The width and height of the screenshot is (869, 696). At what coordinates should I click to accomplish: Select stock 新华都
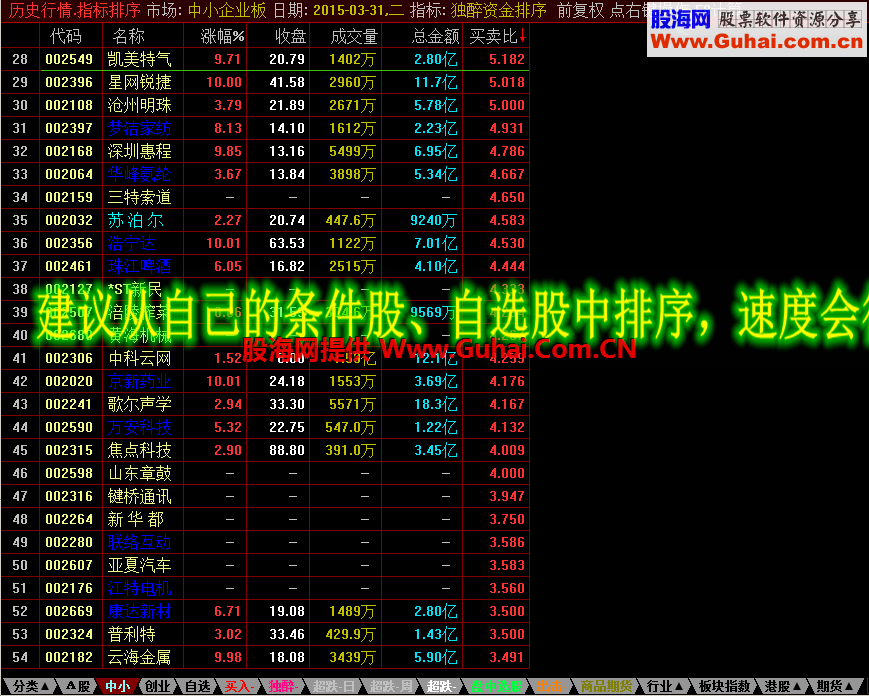click(x=136, y=519)
